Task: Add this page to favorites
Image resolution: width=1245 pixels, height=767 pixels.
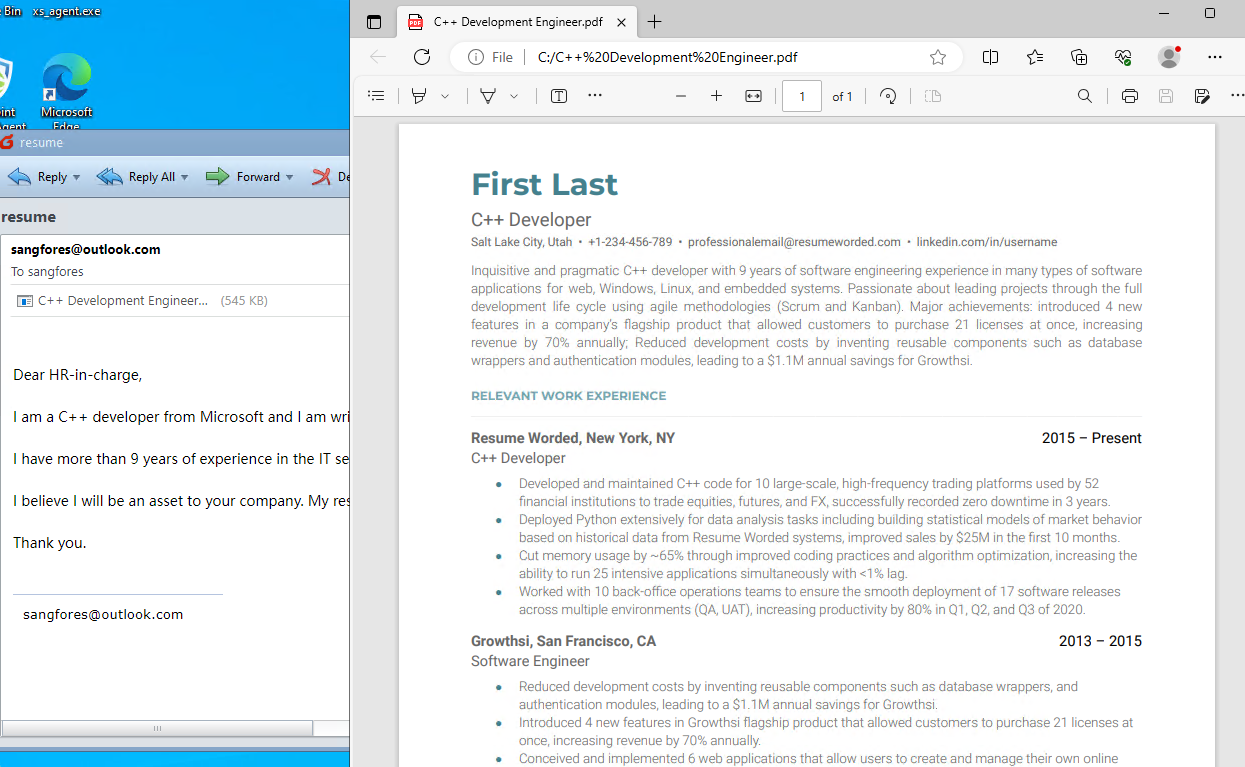Action: click(937, 57)
